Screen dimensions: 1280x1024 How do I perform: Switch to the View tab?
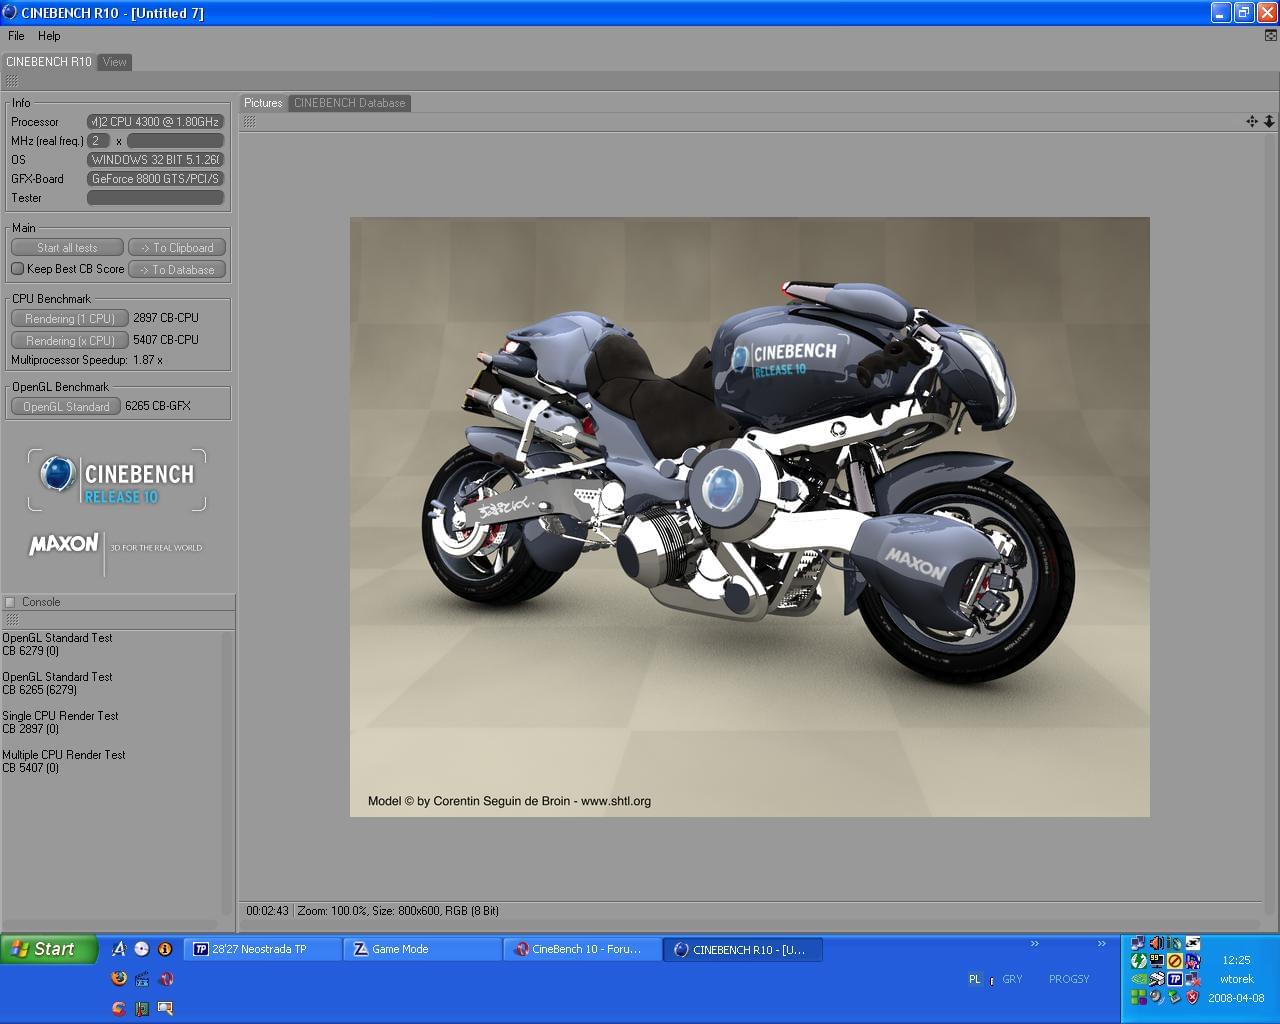(x=115, y=62)
